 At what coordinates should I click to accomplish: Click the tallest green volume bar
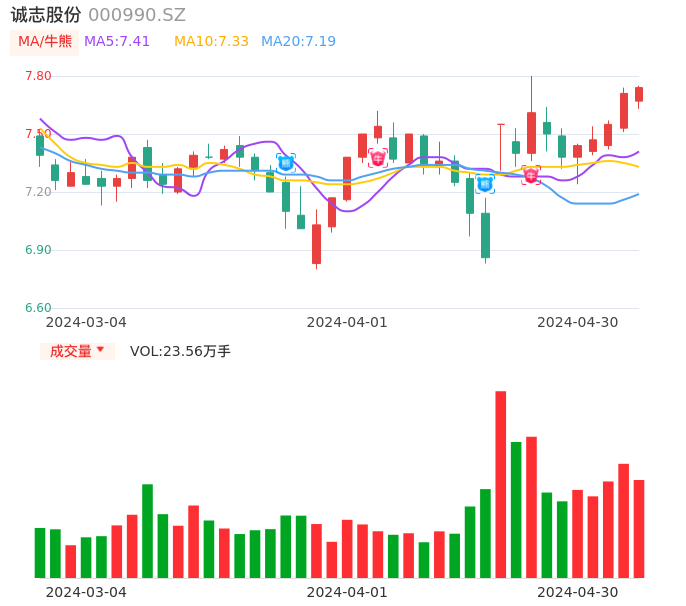click(x=516, y=509)
